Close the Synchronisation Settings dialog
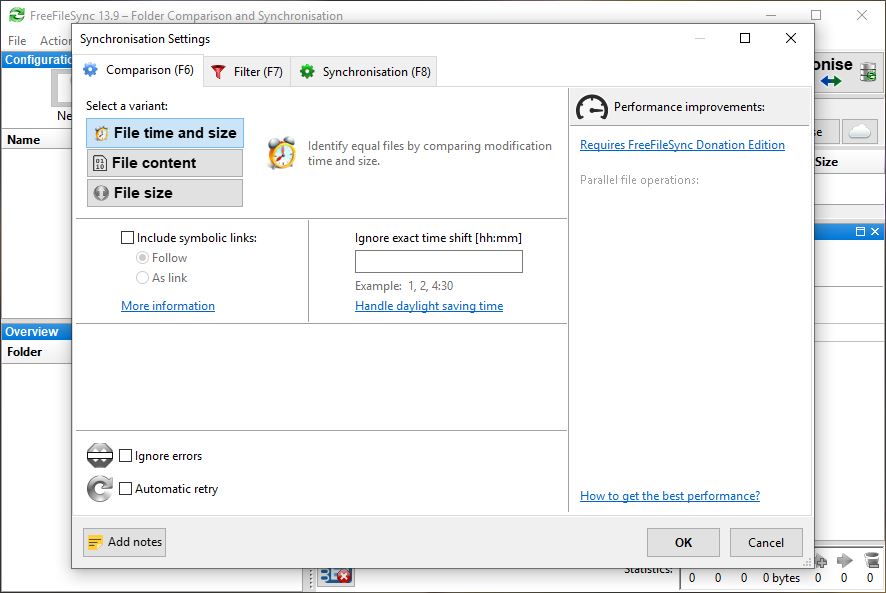 (791, 38)
